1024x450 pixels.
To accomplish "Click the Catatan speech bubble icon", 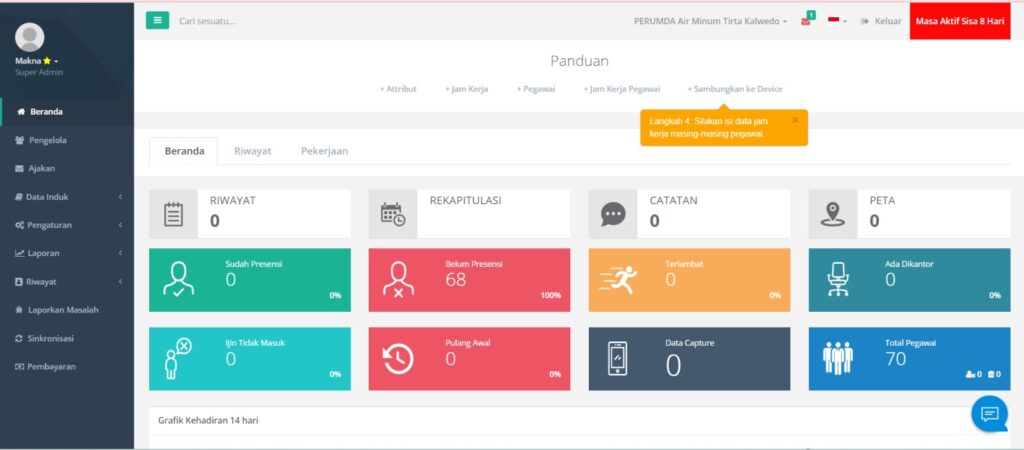I will tap(613, 214).
